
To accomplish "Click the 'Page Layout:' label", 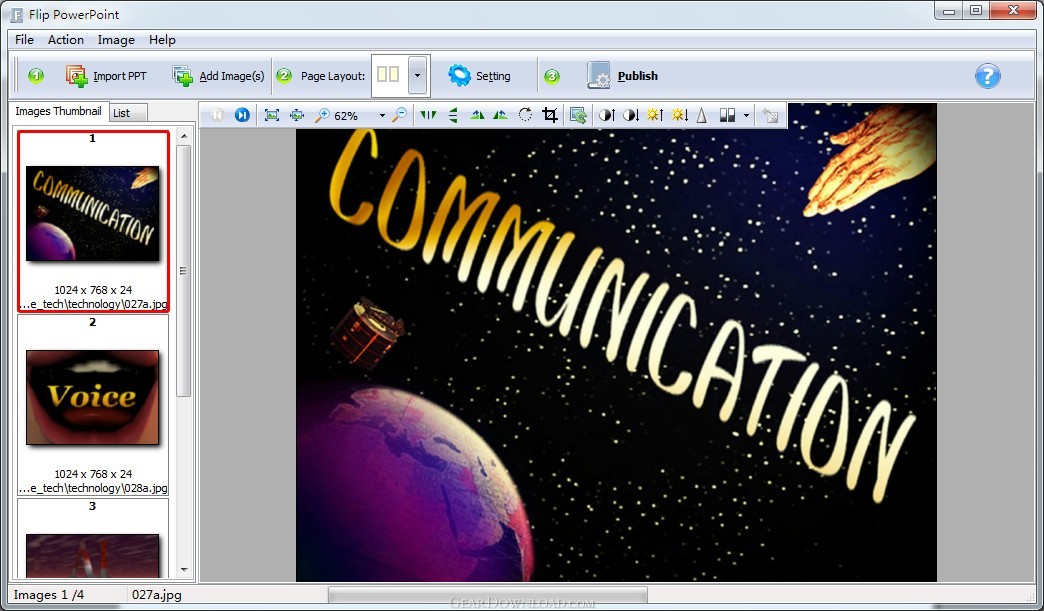I will click(333, 76).
